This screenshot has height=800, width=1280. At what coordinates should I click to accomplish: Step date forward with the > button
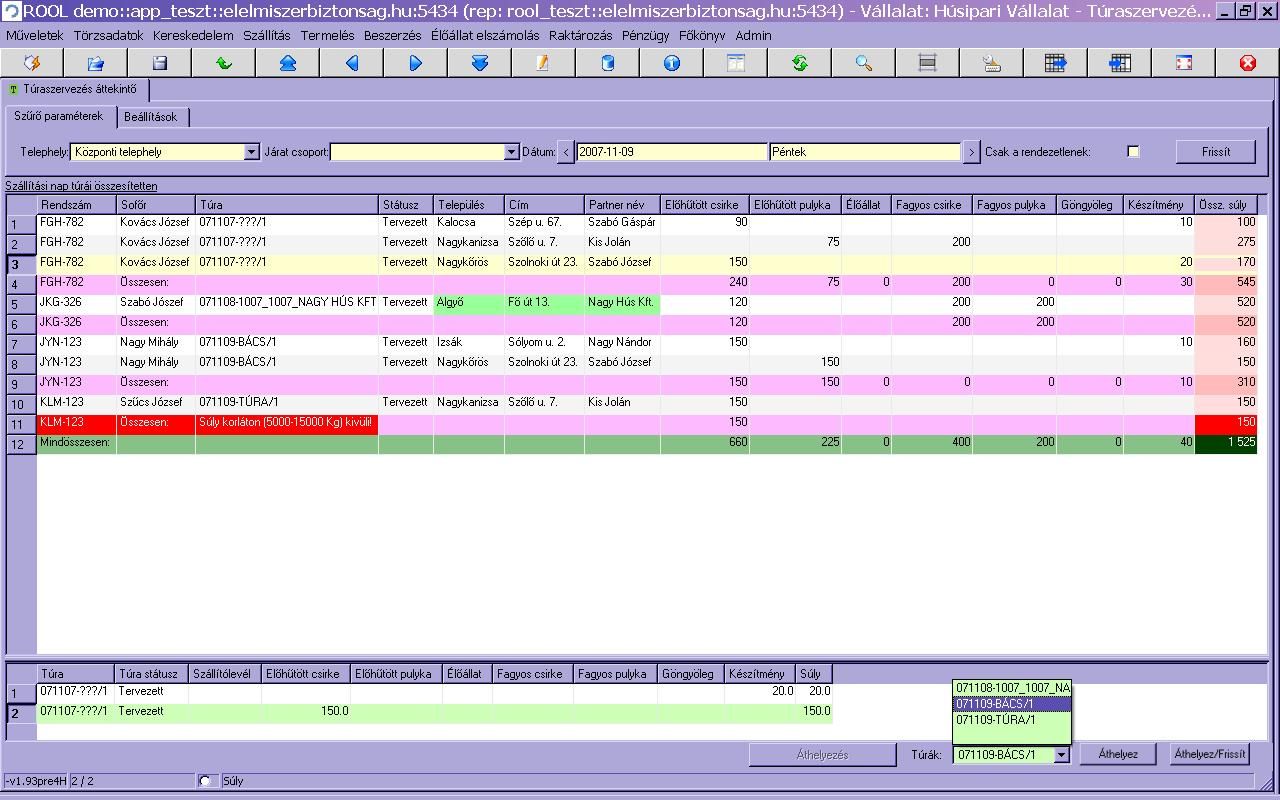click(x=971, y=152)
